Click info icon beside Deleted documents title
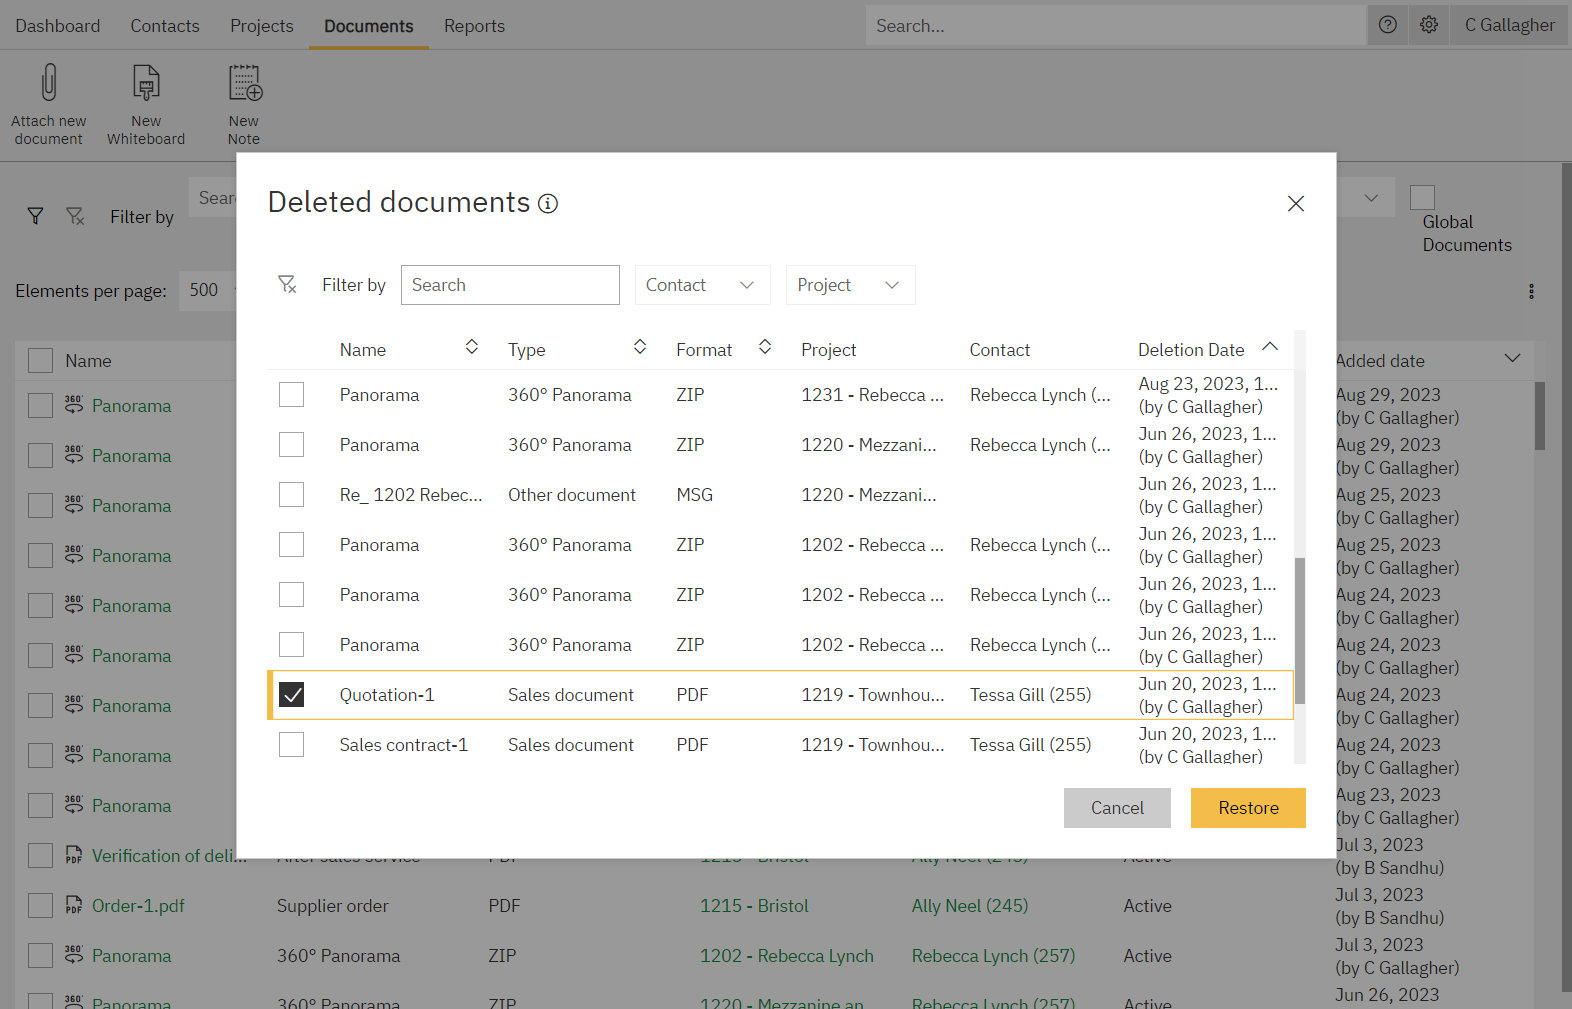Viewport: 1572px width, 1009px height. point(548,204)
